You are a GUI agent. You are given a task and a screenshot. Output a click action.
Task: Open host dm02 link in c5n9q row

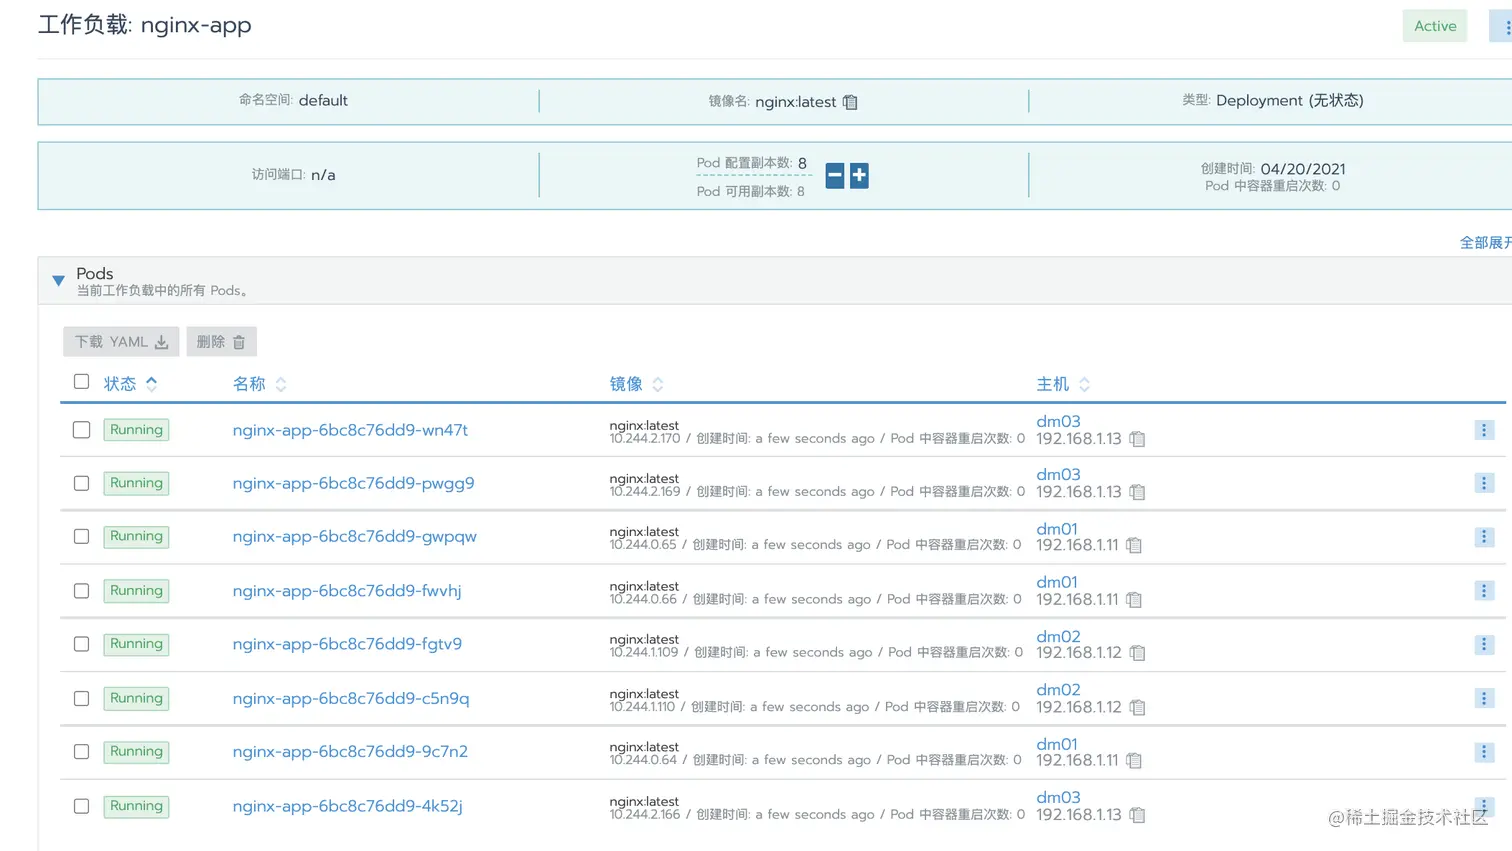[x=1058, y=690]
